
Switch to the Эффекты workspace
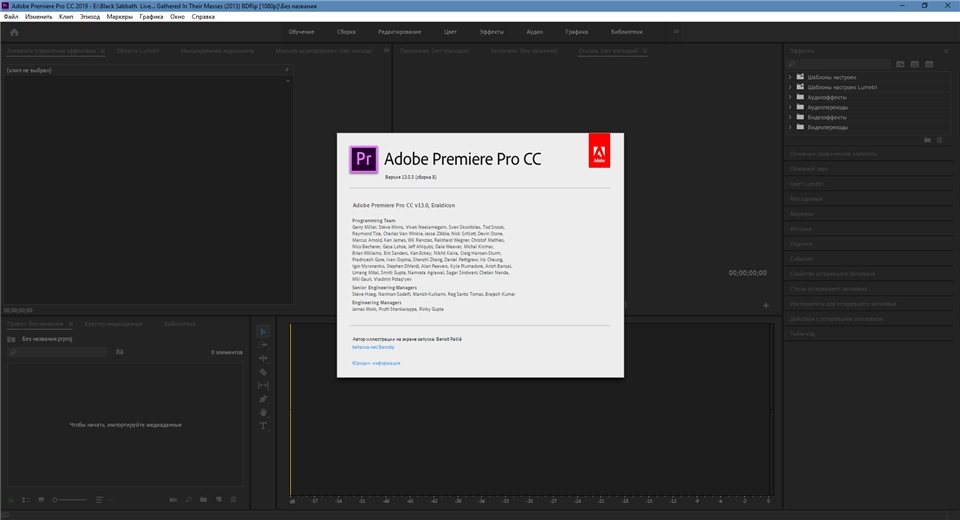pyautogui.click(x=491, y=32)
